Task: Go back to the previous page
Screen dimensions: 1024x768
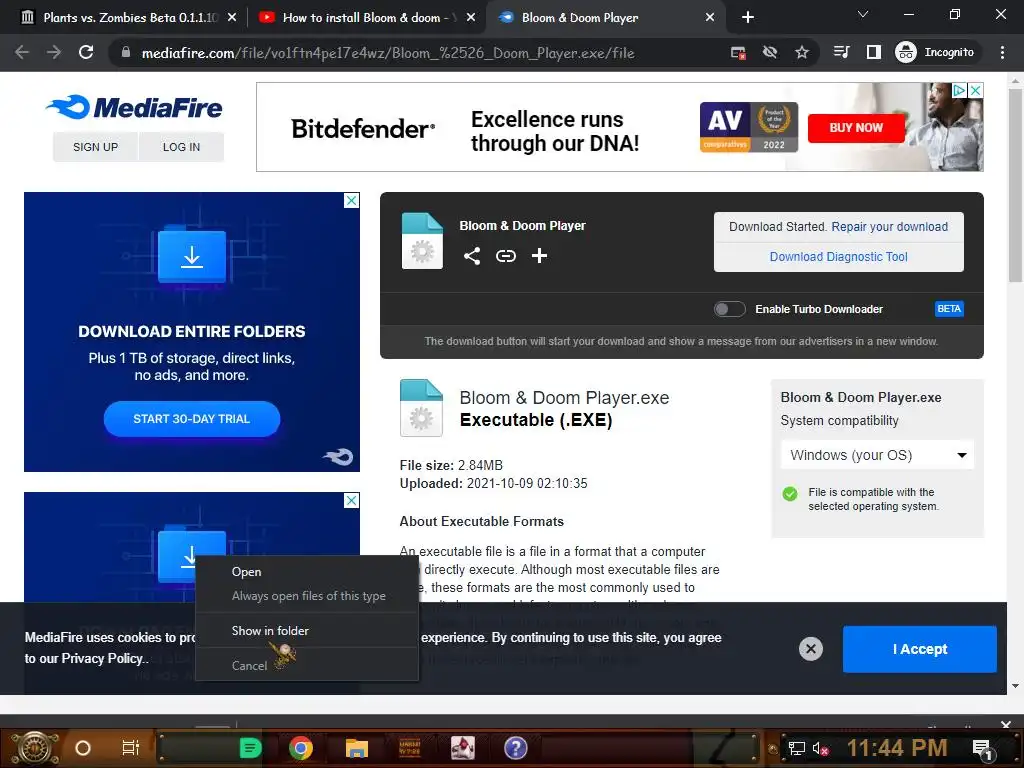Action: click(22, 52)
